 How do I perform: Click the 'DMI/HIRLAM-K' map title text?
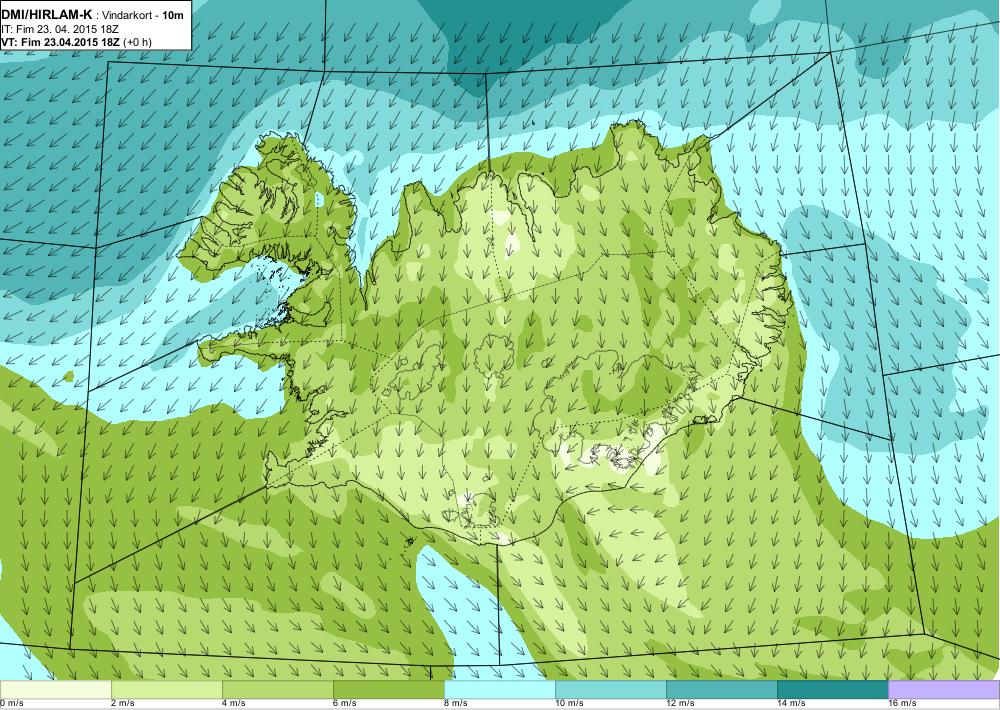point(47,15)
